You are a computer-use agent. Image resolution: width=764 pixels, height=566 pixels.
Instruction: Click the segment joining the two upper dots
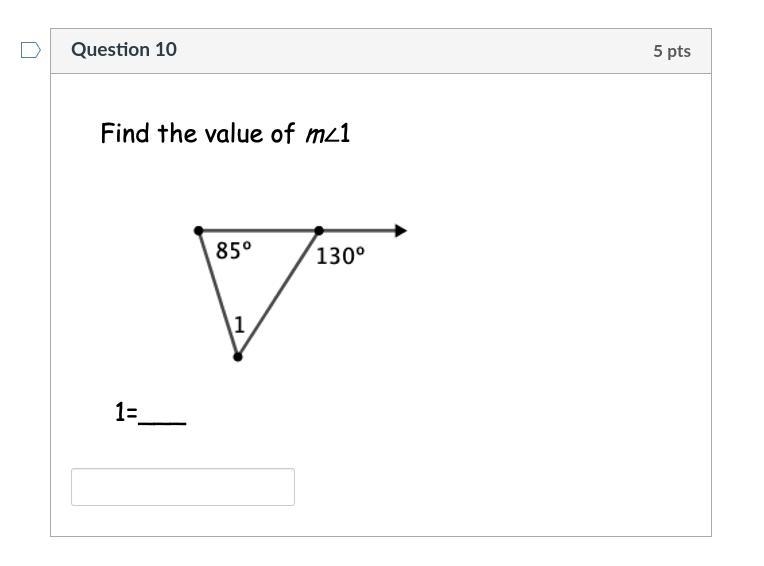point(258,230)
